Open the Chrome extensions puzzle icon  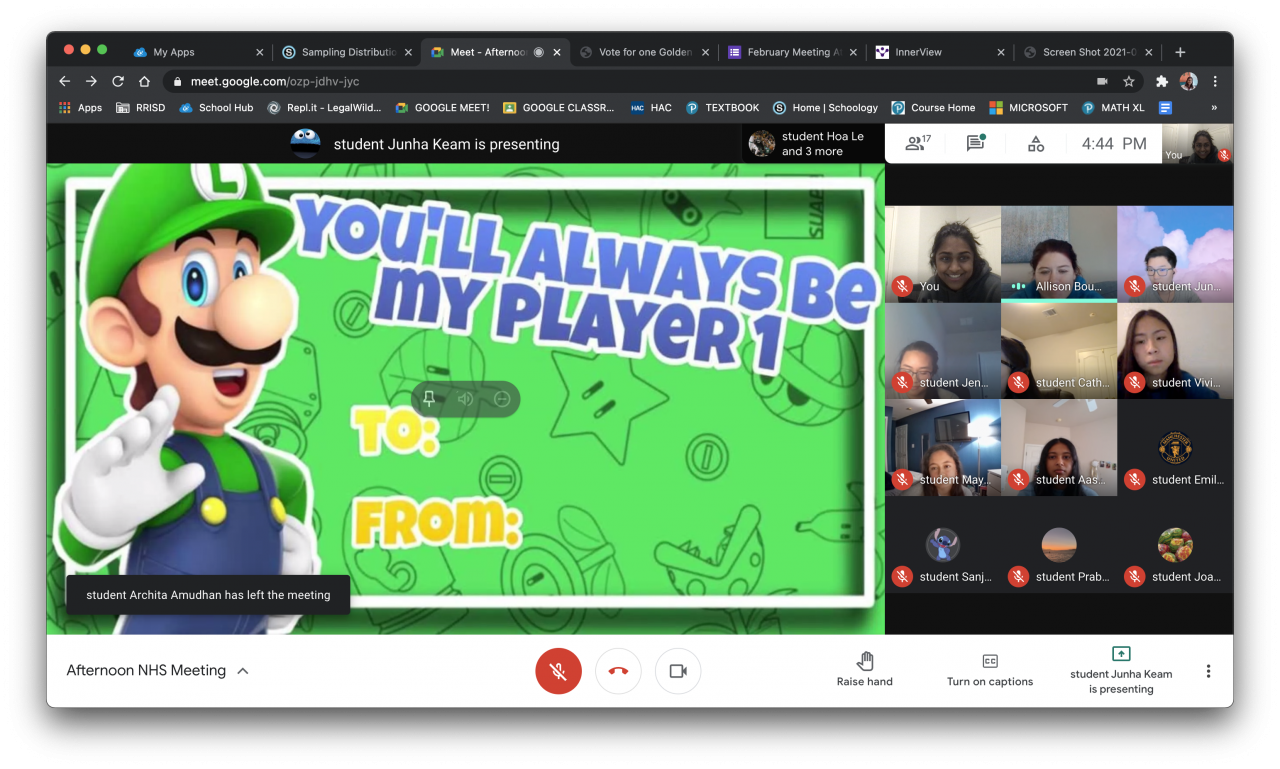tap(1162, 81)
